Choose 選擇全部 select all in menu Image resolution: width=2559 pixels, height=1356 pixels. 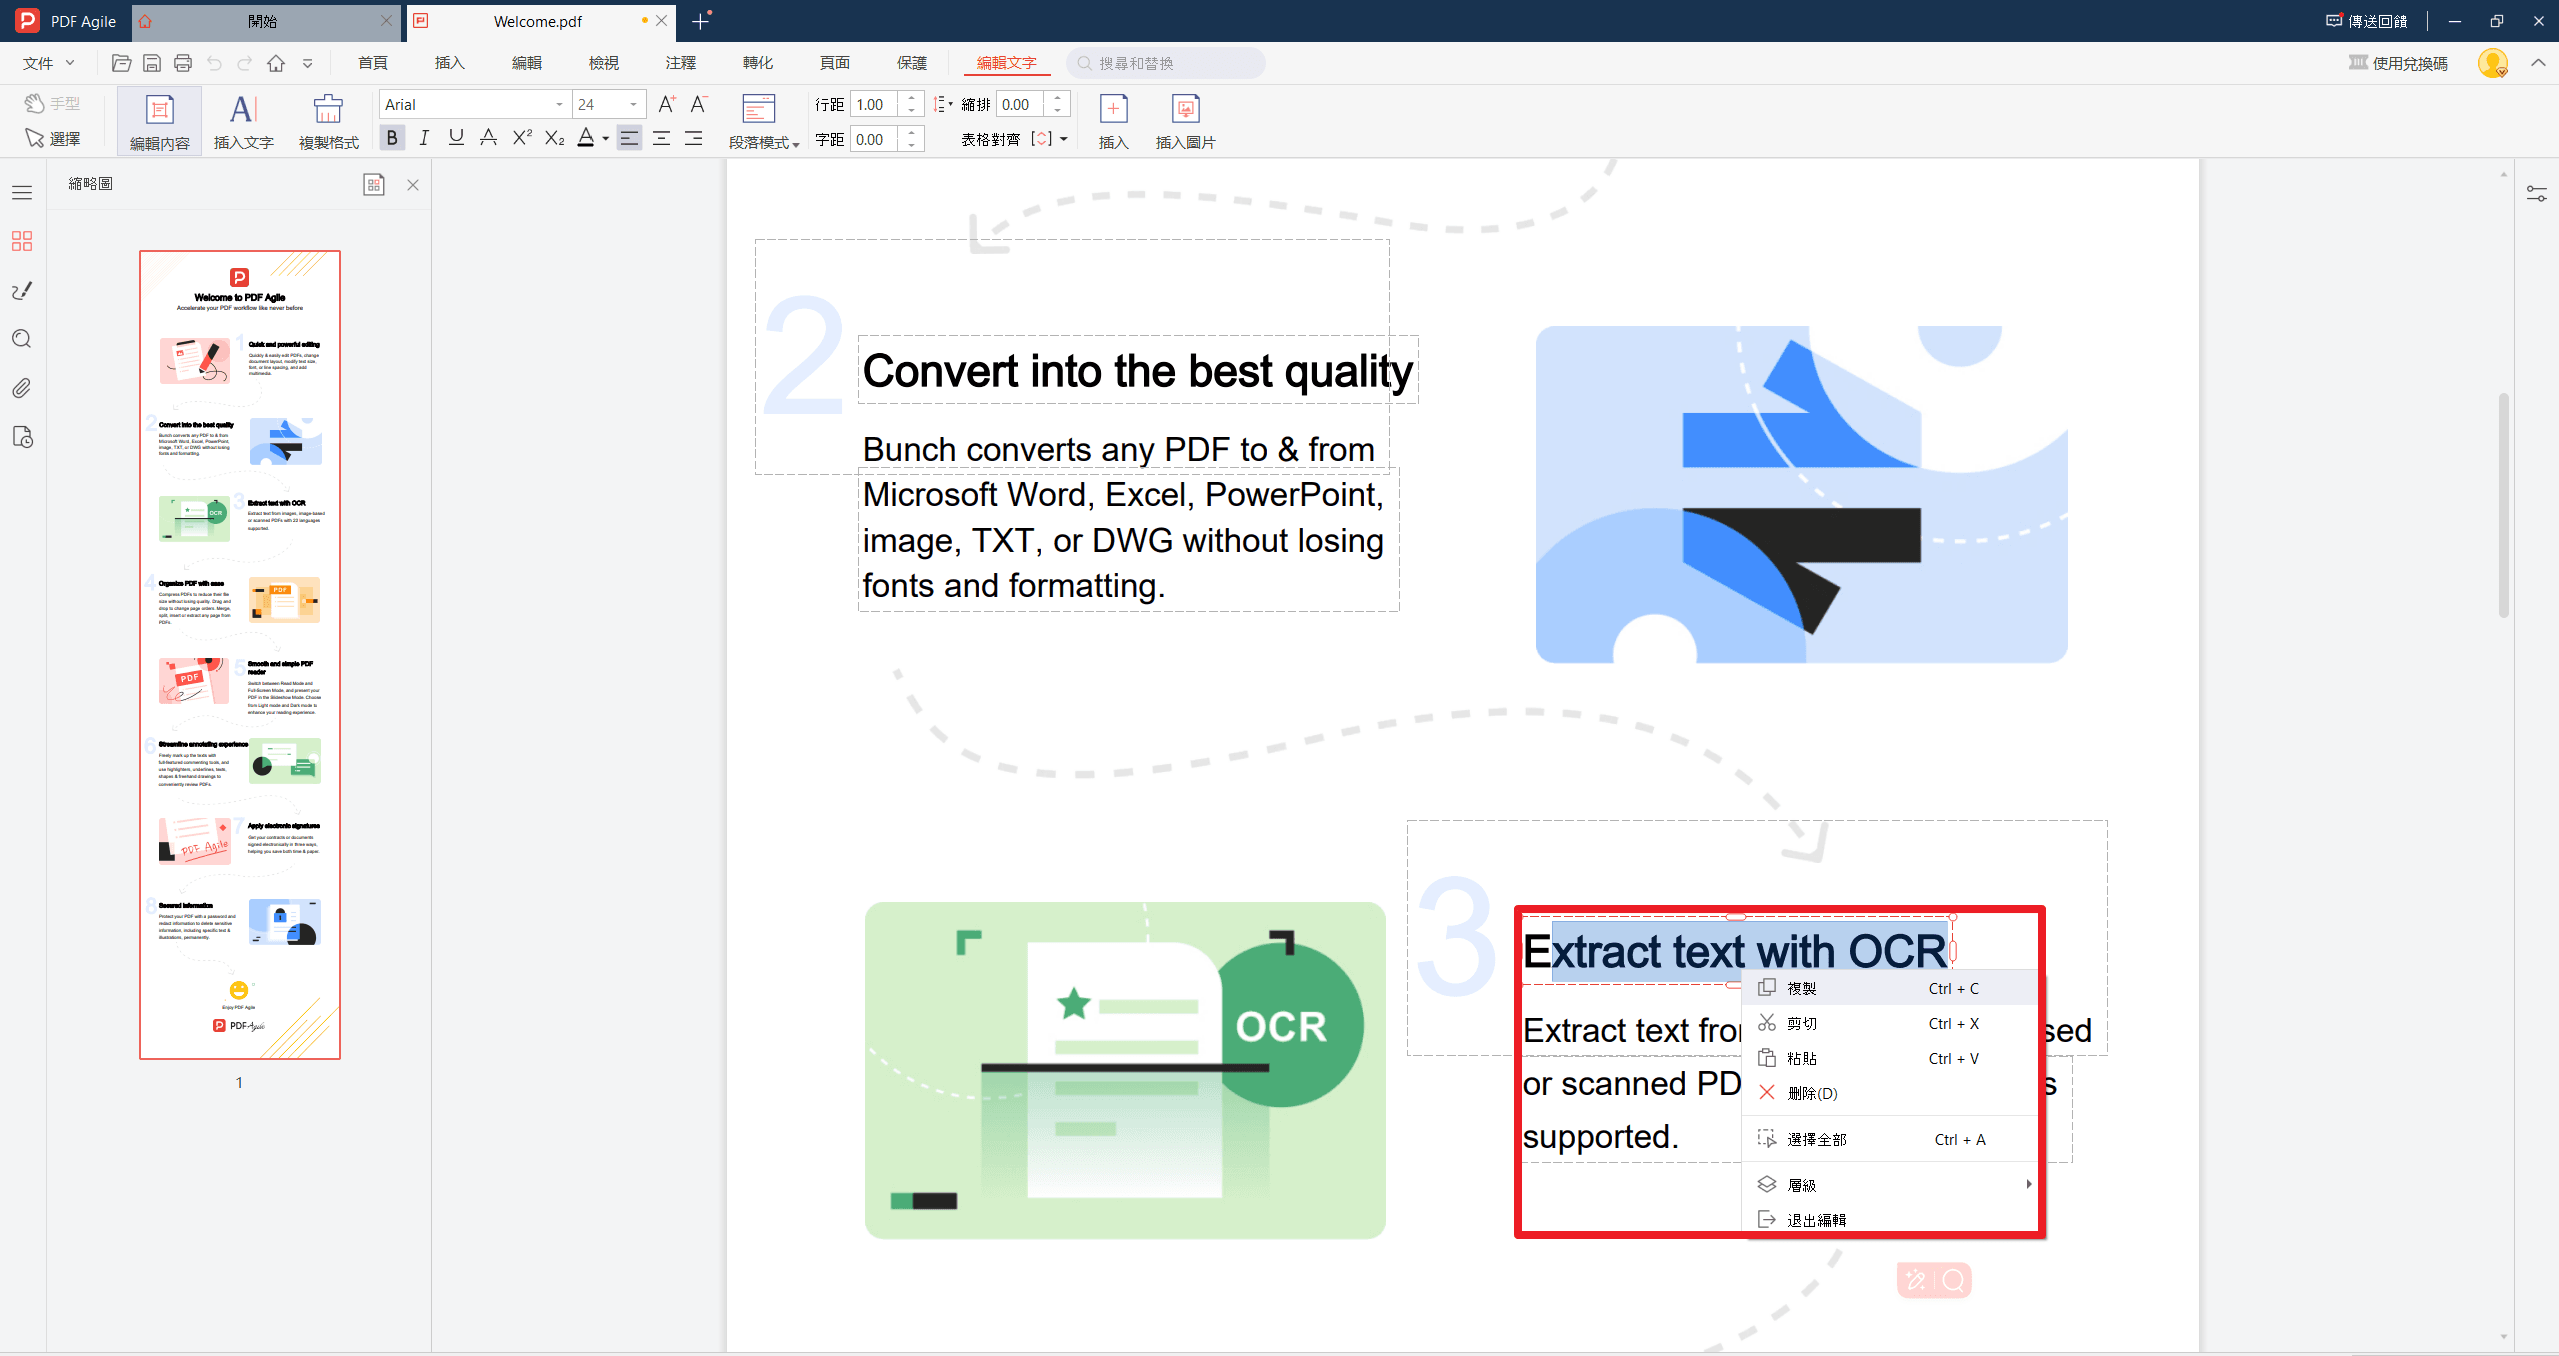[x=1892, y=1139]
